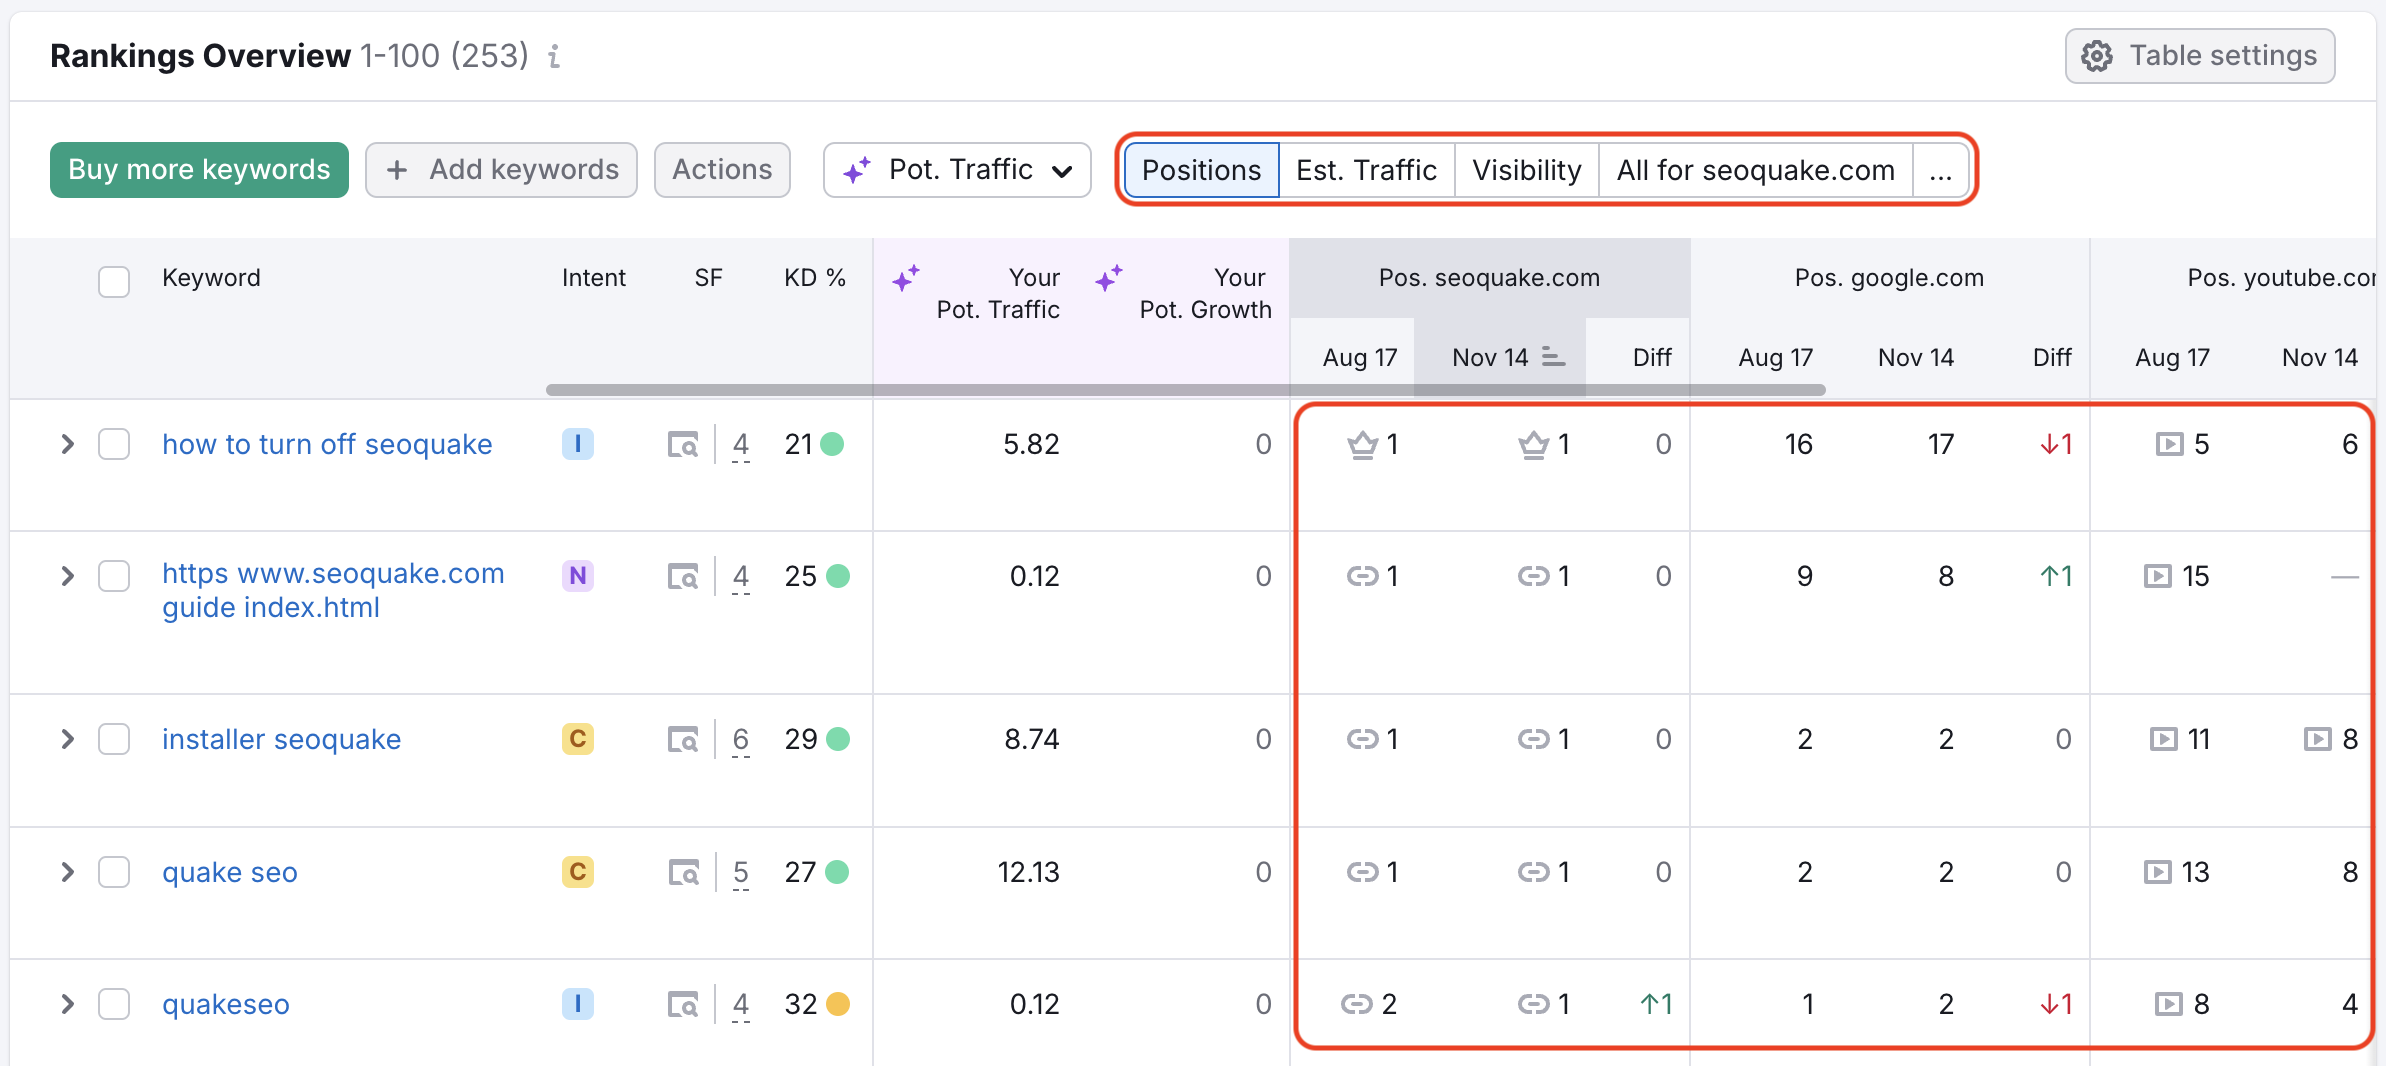This screenshot has height=1066, width=2386.
Task: Click the info icon beside Rankings Overview title
Action: tap(554, 57)
